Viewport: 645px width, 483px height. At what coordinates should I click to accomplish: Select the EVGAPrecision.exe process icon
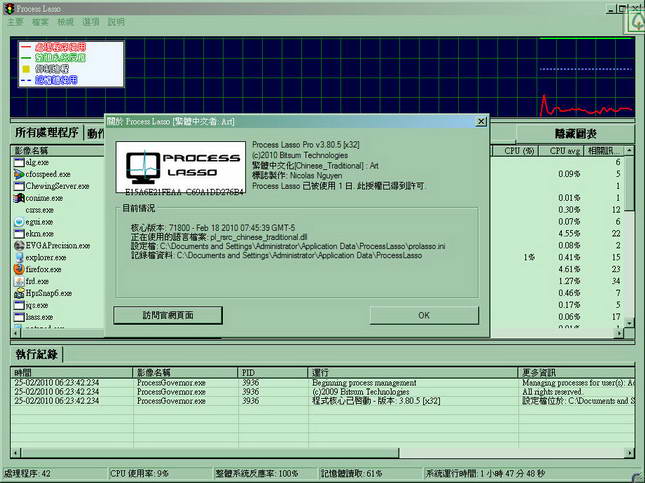point(19,245)
